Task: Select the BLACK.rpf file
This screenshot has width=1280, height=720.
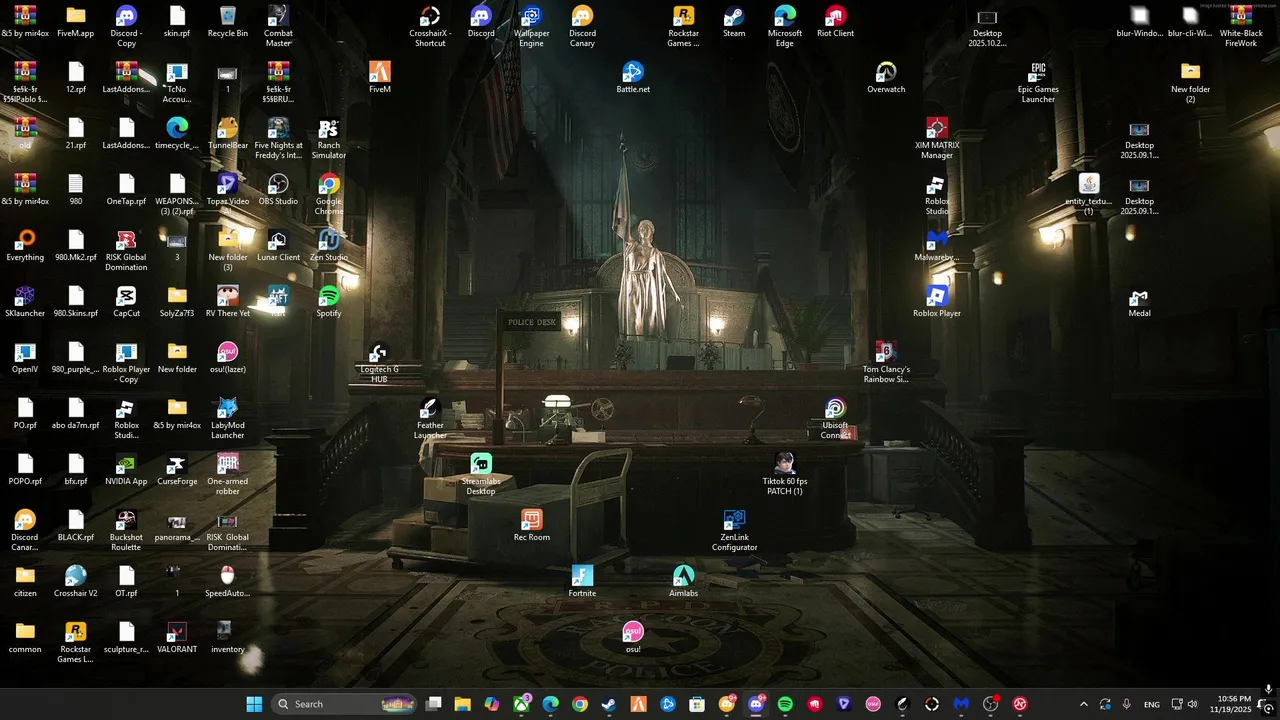Action: [x=76, y=526]
